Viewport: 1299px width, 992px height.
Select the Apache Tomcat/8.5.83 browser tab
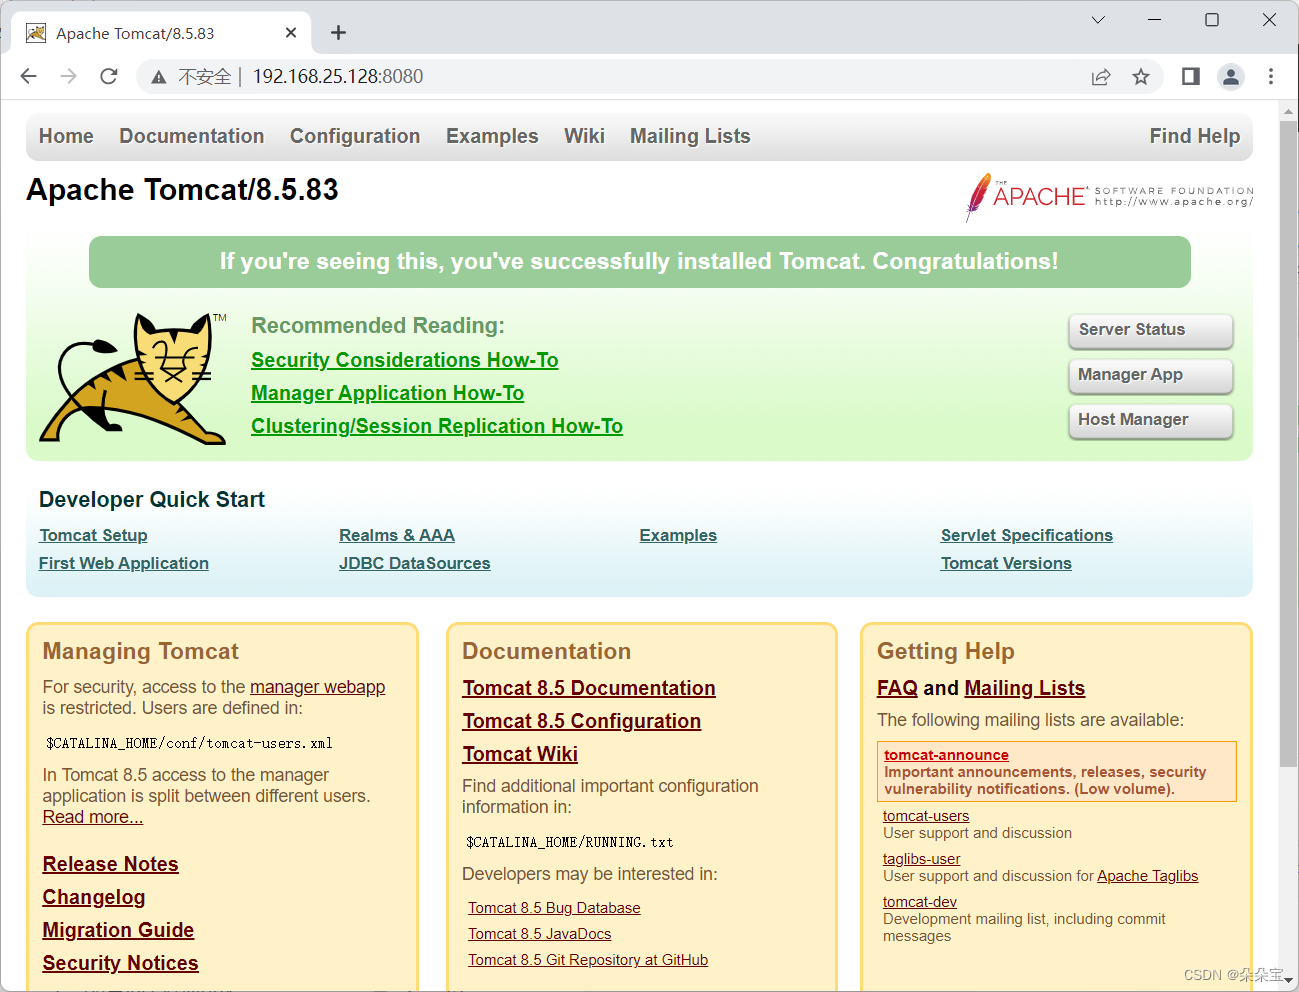[x=160, y=33]
